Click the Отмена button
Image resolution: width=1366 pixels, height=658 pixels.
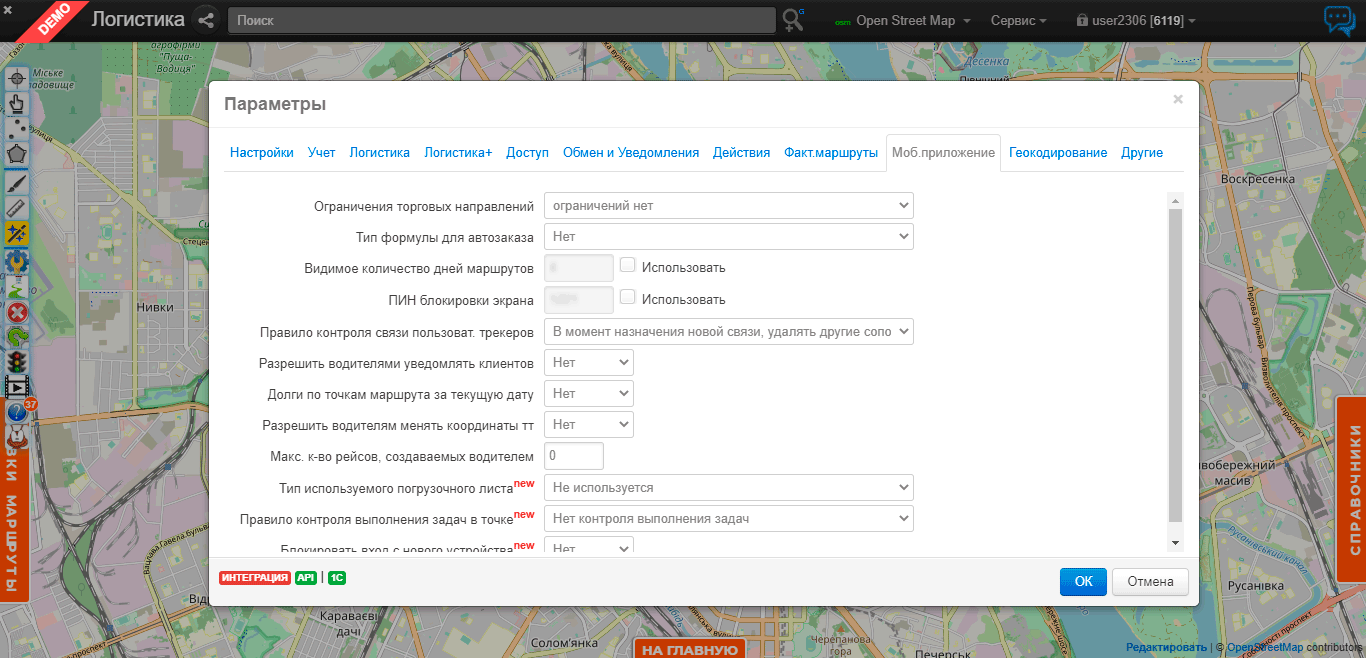tap(1149, 581)
